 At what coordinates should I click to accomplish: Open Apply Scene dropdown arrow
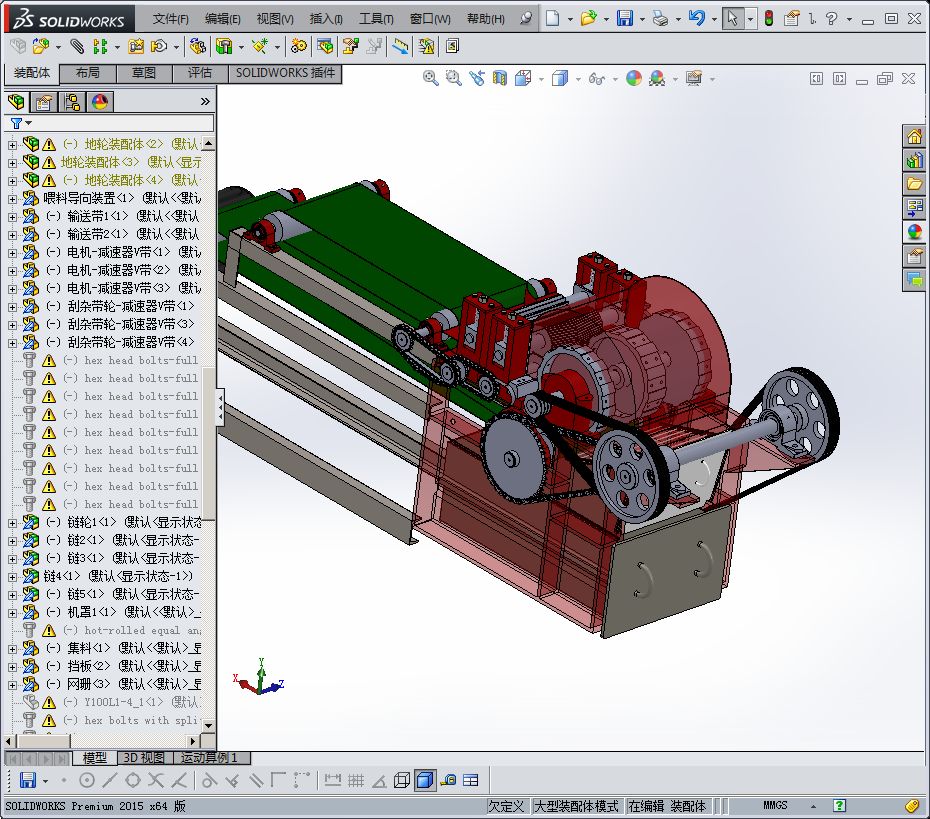pyautogui.click(x=675, y=79)
